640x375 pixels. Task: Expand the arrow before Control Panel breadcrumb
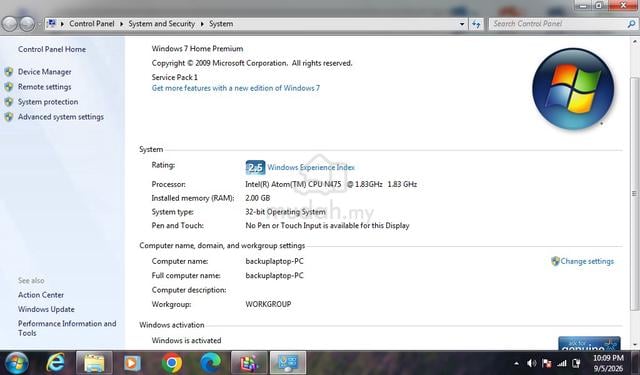click(62, 24)
